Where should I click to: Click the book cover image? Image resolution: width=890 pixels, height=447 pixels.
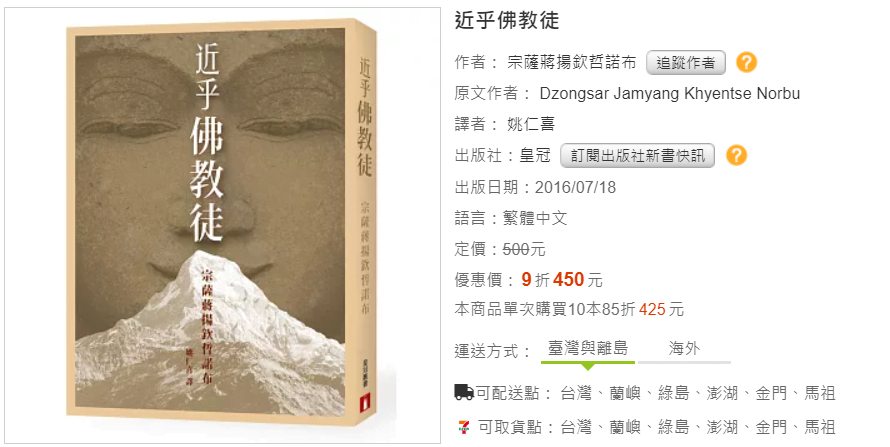(220, 225)
